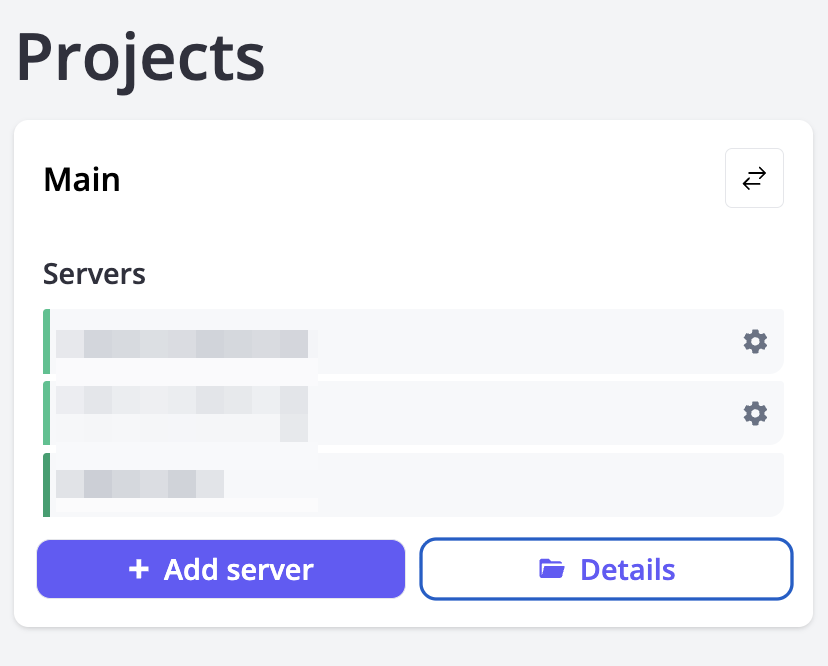Viewport: 828px width, 666px height.
Task: Click the Main project title
Action: coord(81,179)
